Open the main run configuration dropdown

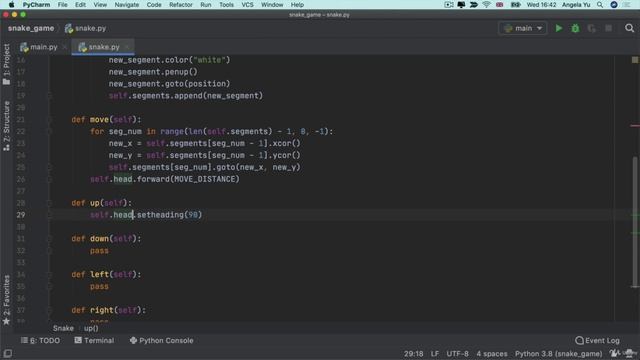click(523, 28)
